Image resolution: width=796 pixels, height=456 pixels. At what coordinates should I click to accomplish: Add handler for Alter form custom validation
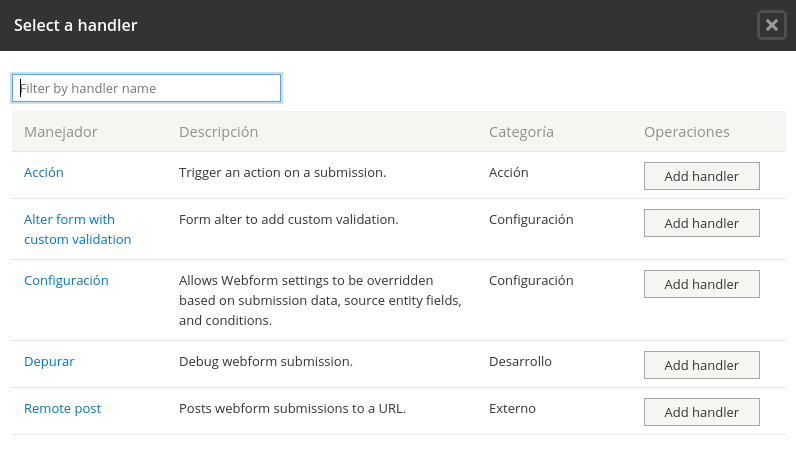702,223
